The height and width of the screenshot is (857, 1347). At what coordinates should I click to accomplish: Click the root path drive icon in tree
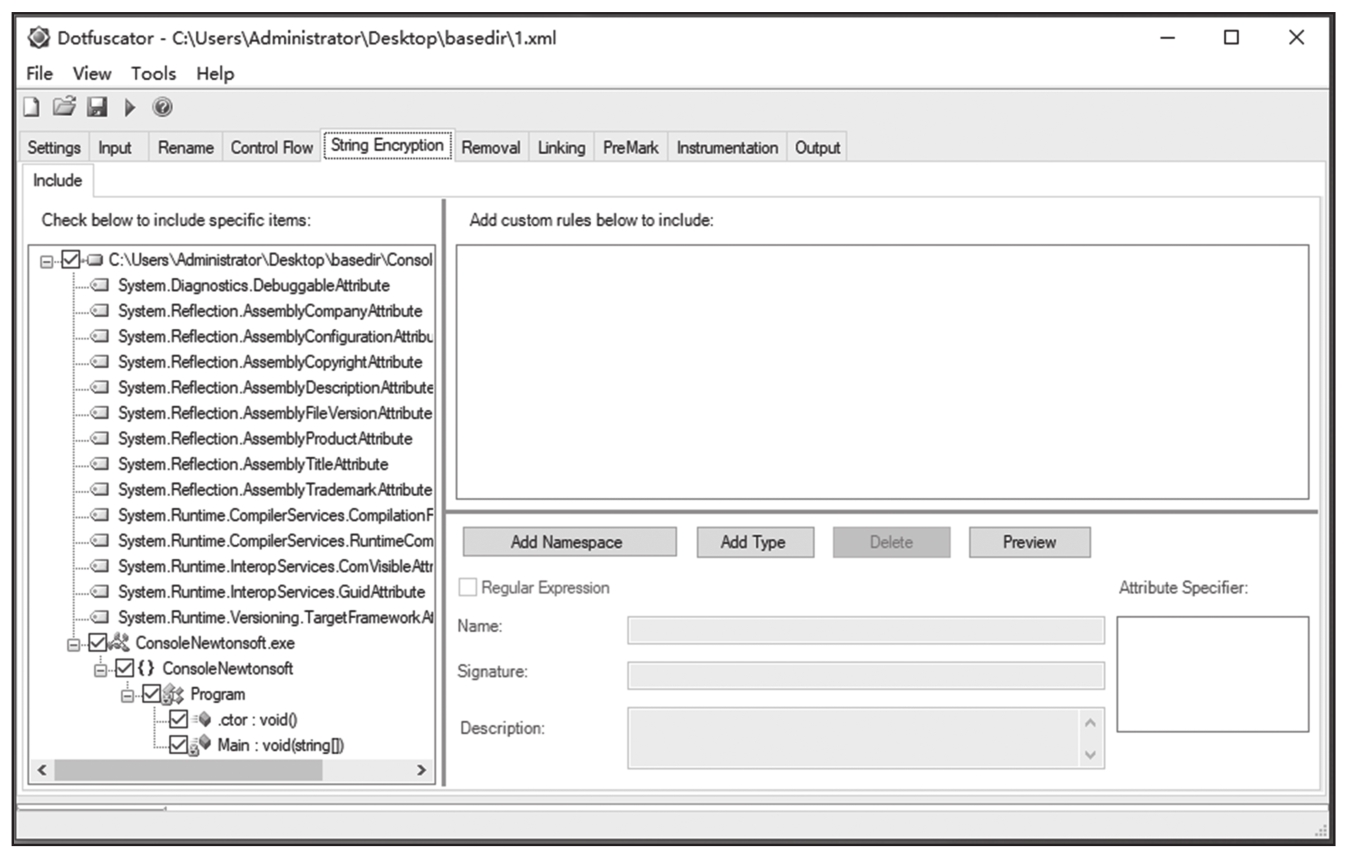click(x=95, y=260)
